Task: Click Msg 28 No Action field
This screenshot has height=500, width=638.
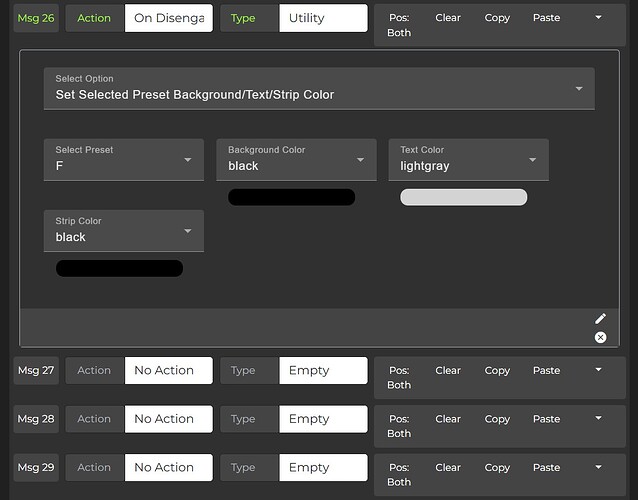Action: [168, 419]
